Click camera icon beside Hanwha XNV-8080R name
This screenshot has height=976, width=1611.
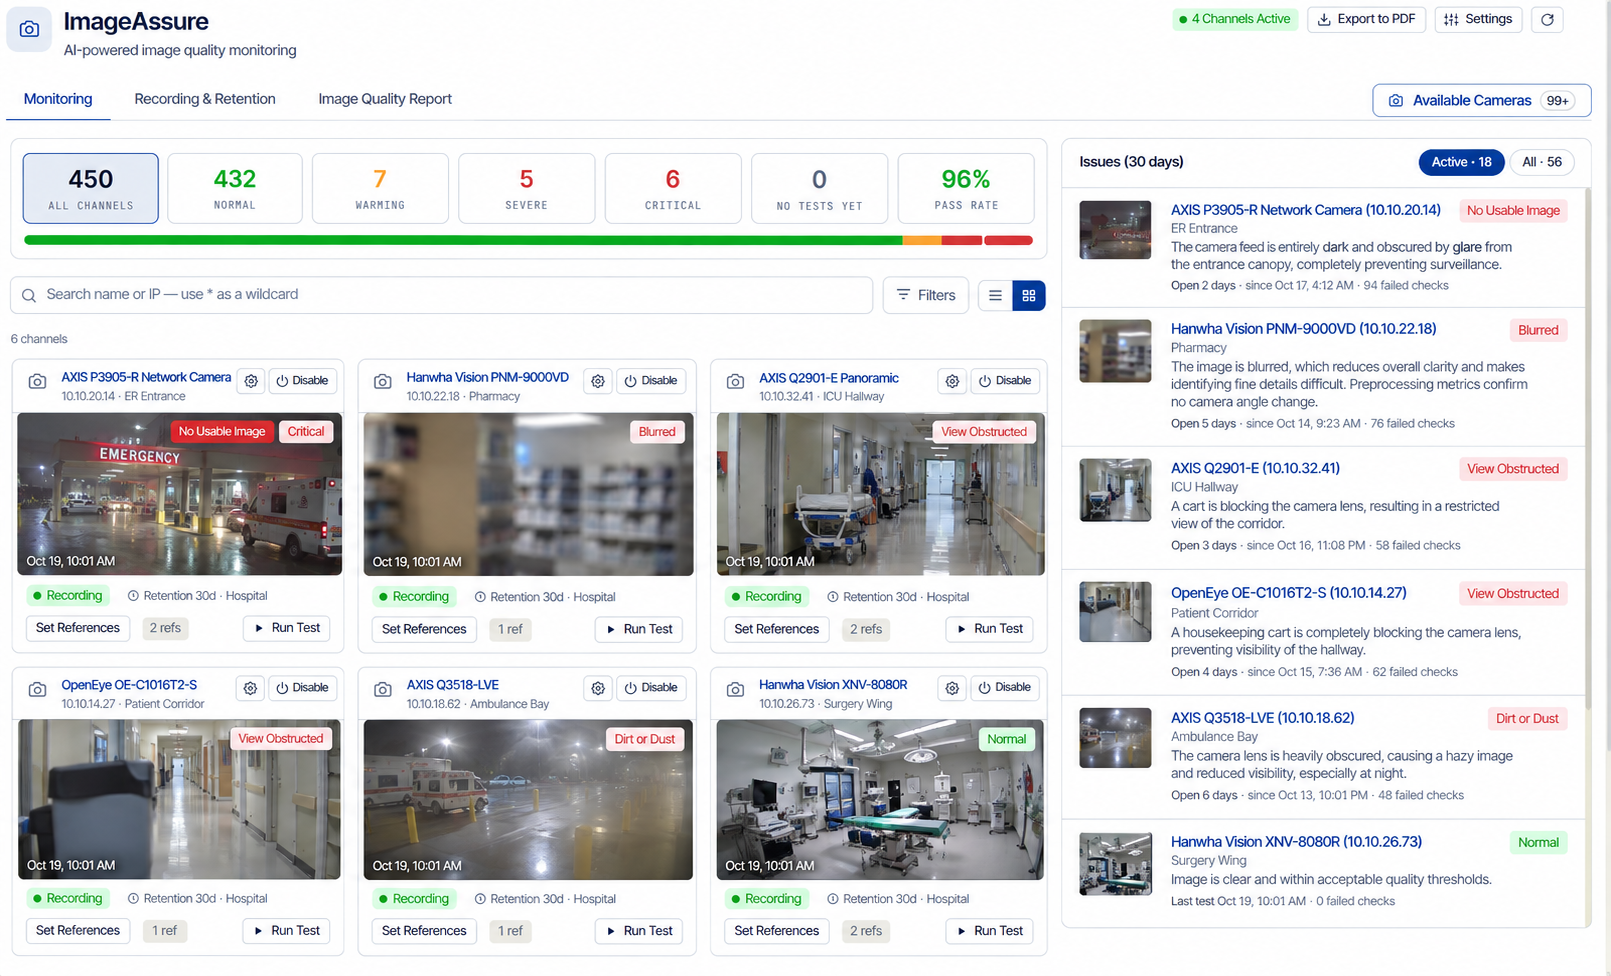[x=735, y=689]
